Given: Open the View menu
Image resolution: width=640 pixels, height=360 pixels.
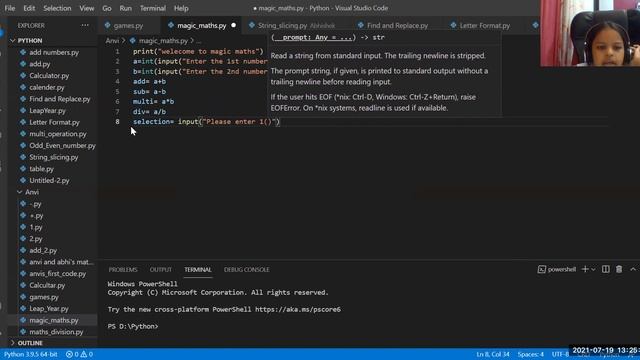Looking at the screenshot, I should point(87,8).
